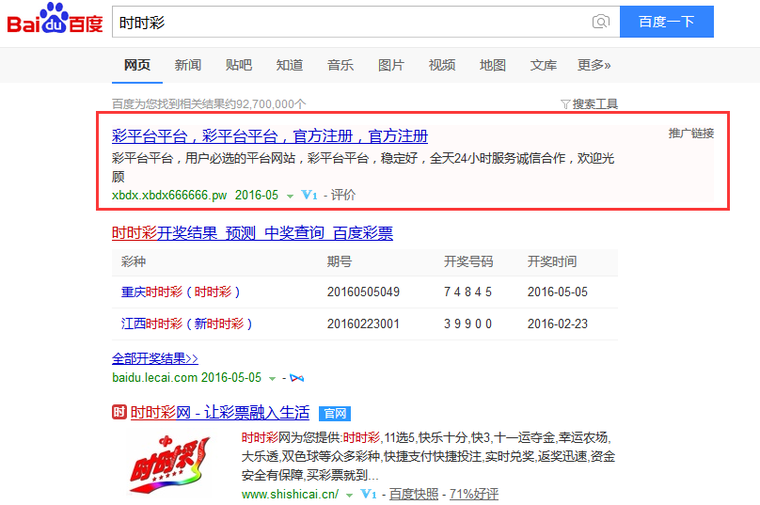This screenshot has height=505, width=760.
Task: Click the blue bowtie icon after baidu.lecai.com
Action: pos(297,378)
